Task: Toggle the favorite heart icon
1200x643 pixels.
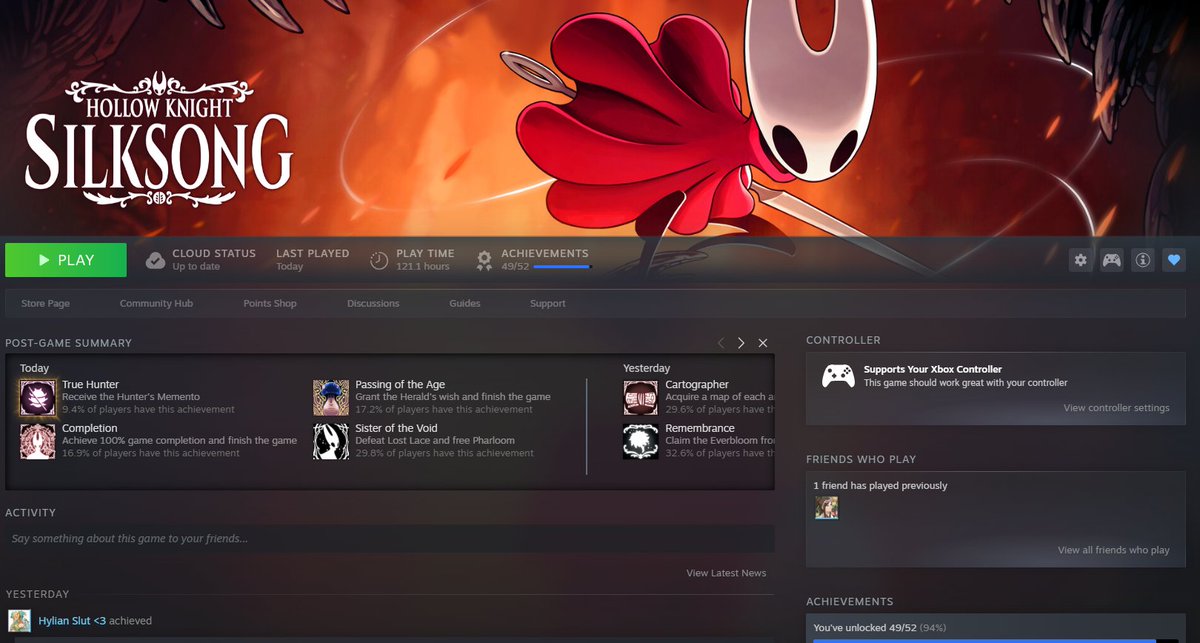Action: 1174,260
